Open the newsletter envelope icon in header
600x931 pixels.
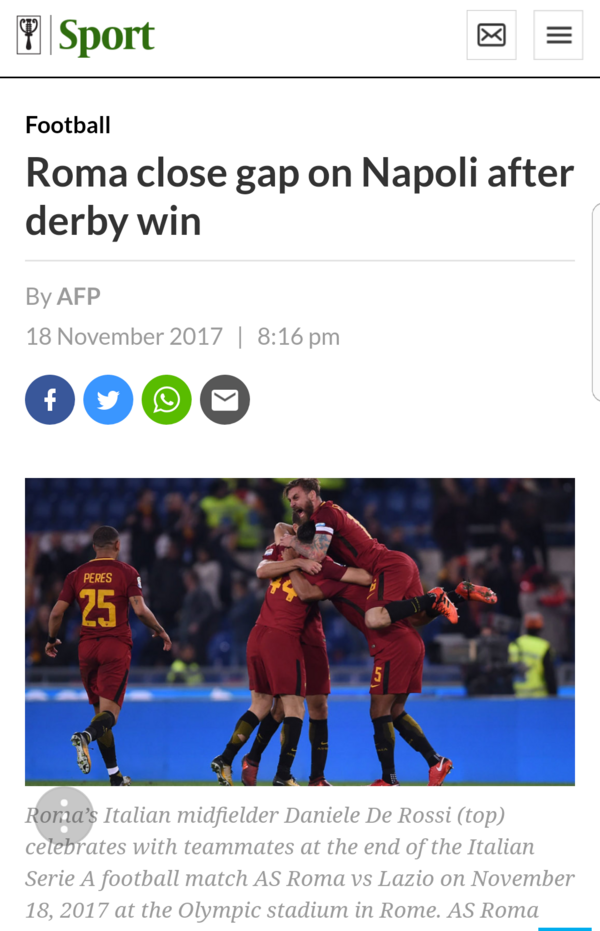pos(491,35)
